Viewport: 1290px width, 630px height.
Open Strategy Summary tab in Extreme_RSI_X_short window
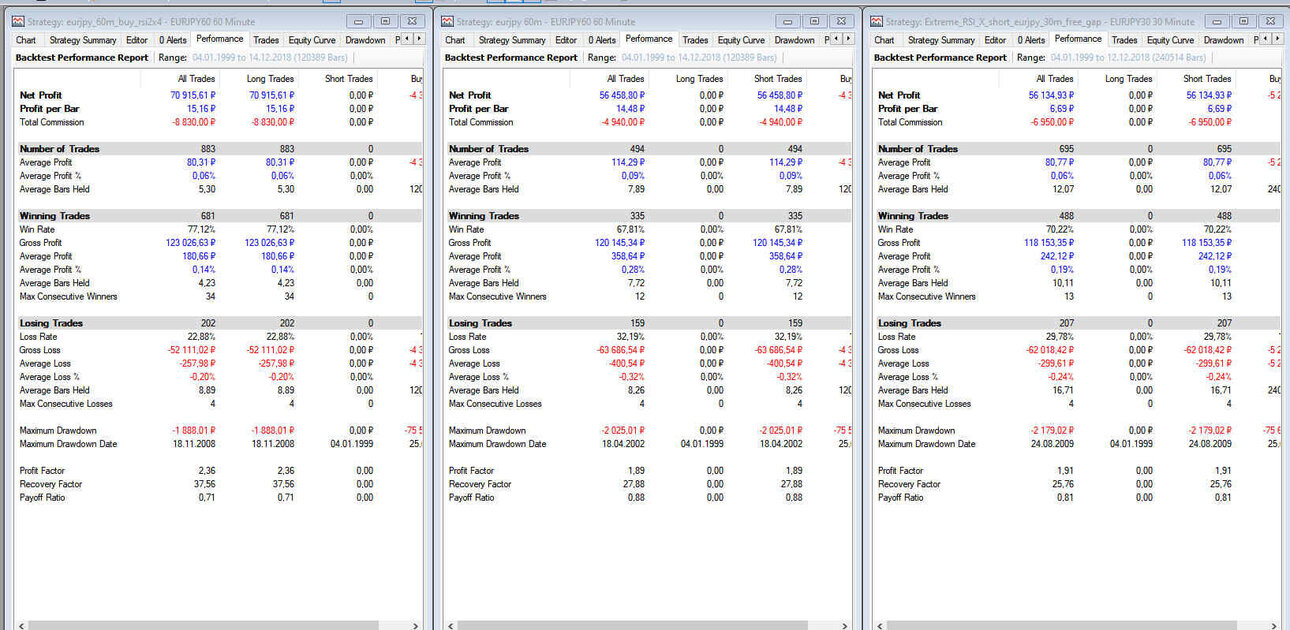tap(942, 40)
